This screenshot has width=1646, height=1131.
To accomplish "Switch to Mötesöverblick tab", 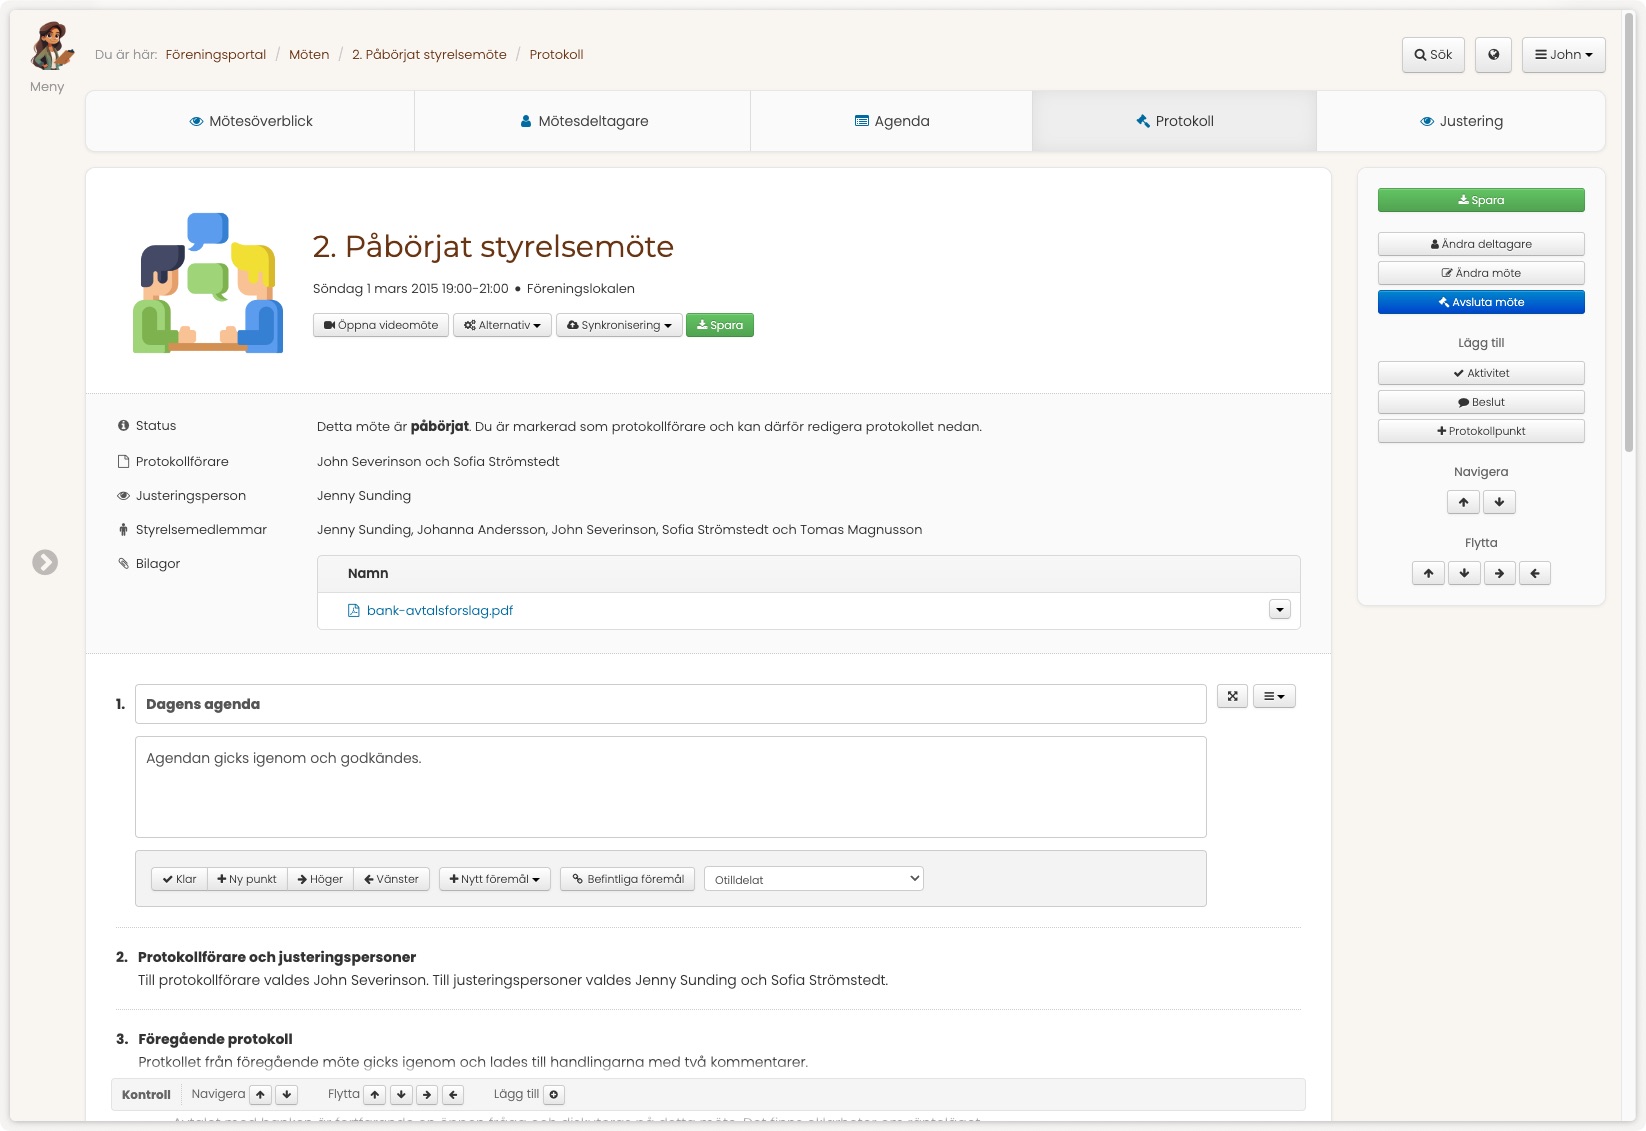I will 250,121.
